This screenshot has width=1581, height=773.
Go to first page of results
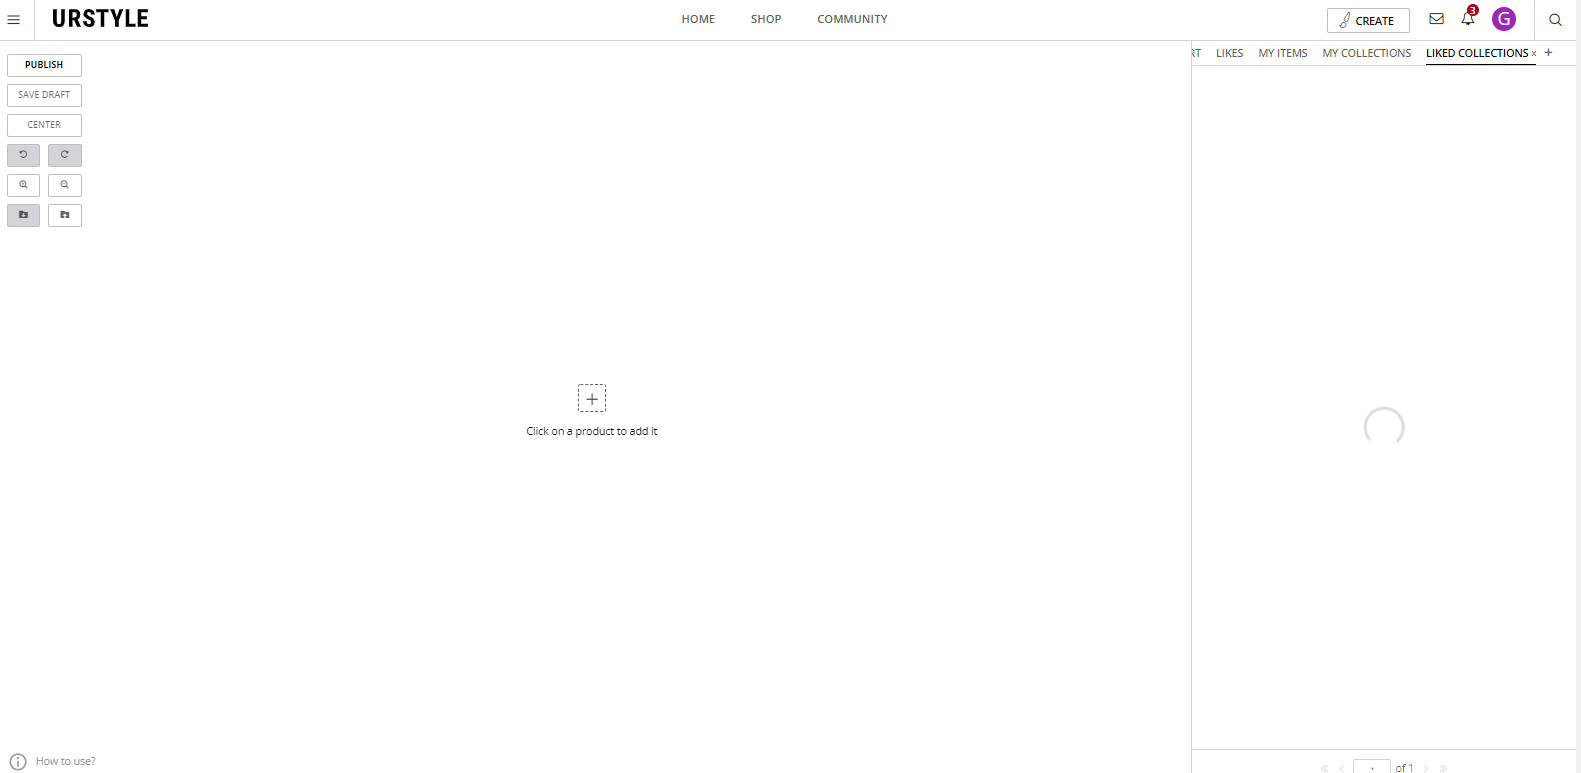point(1324,768)
